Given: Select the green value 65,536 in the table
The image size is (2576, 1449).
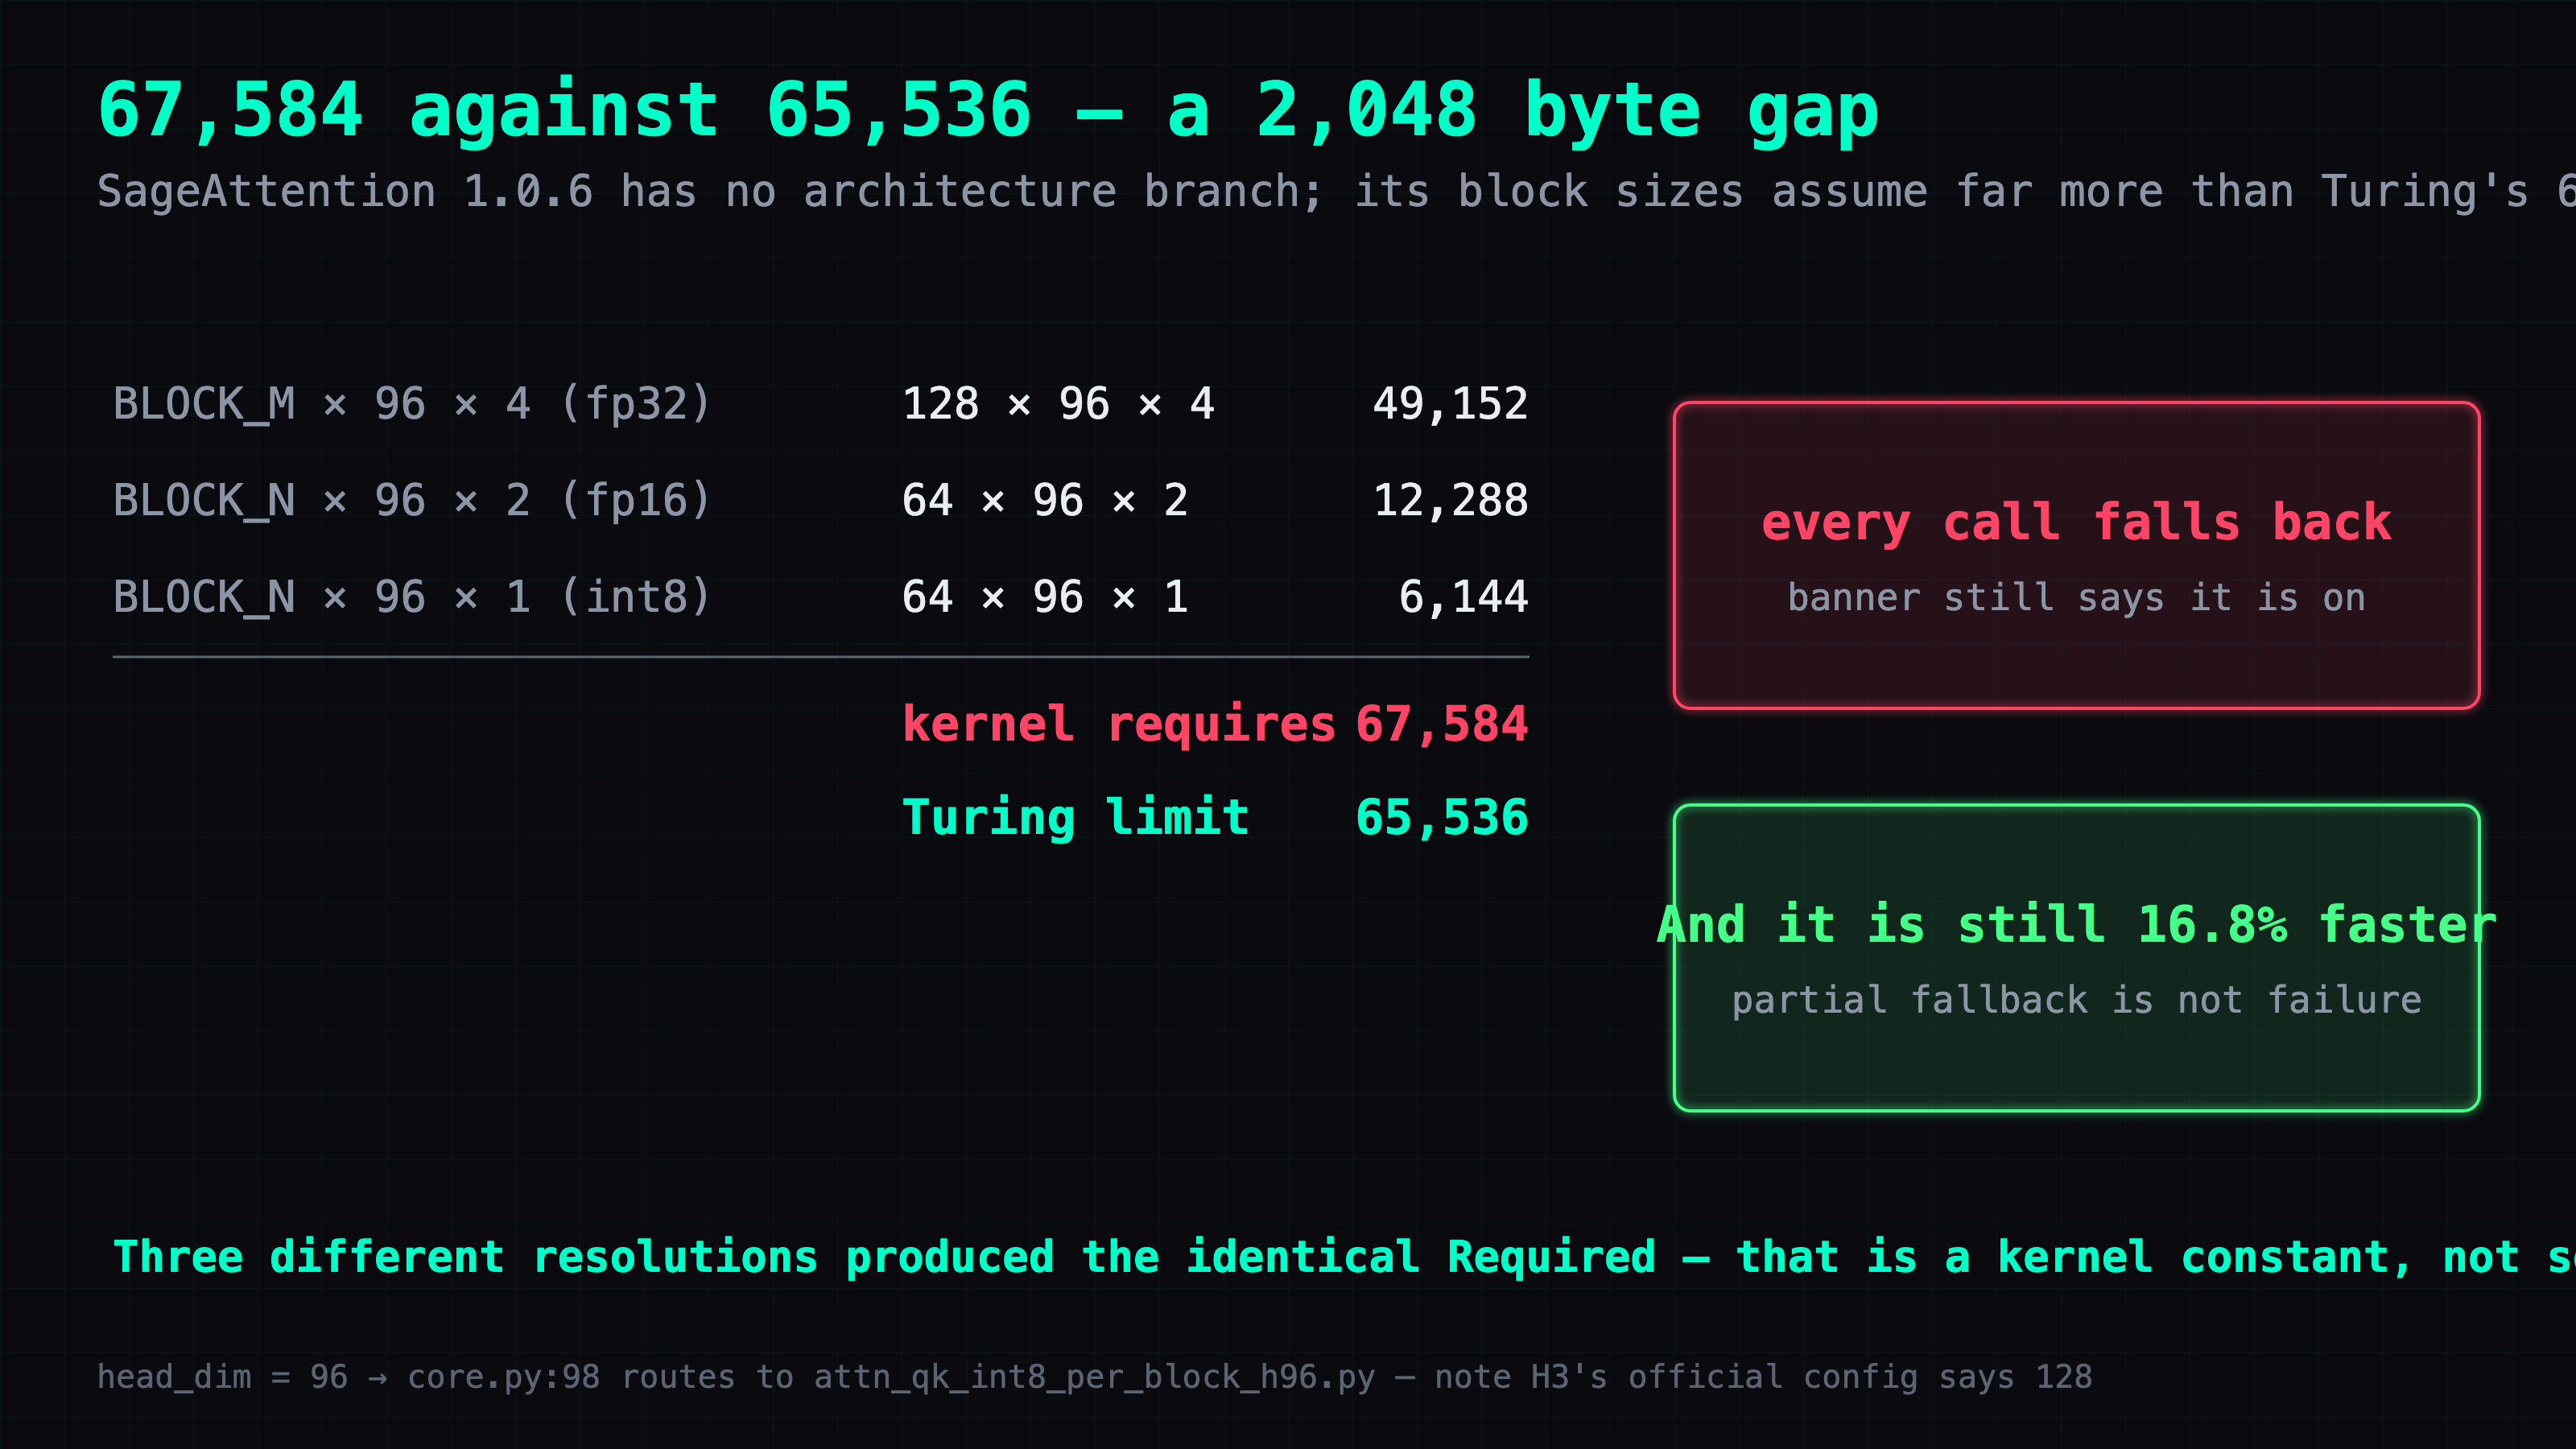Looking at the screenshot, I should pyautogui.click(x=1441, y=817).
